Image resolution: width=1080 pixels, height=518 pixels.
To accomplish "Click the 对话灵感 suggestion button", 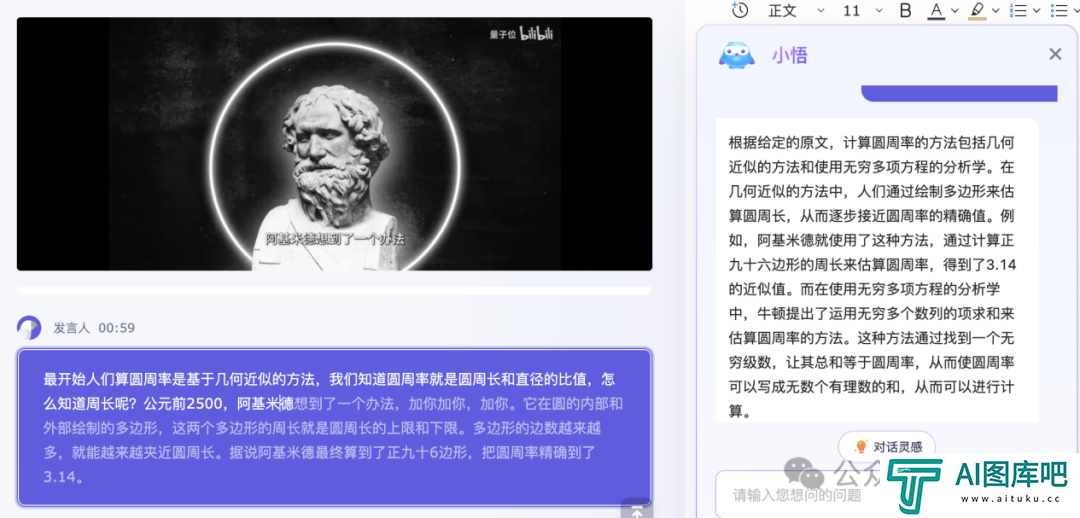I will tap(887, 446).
